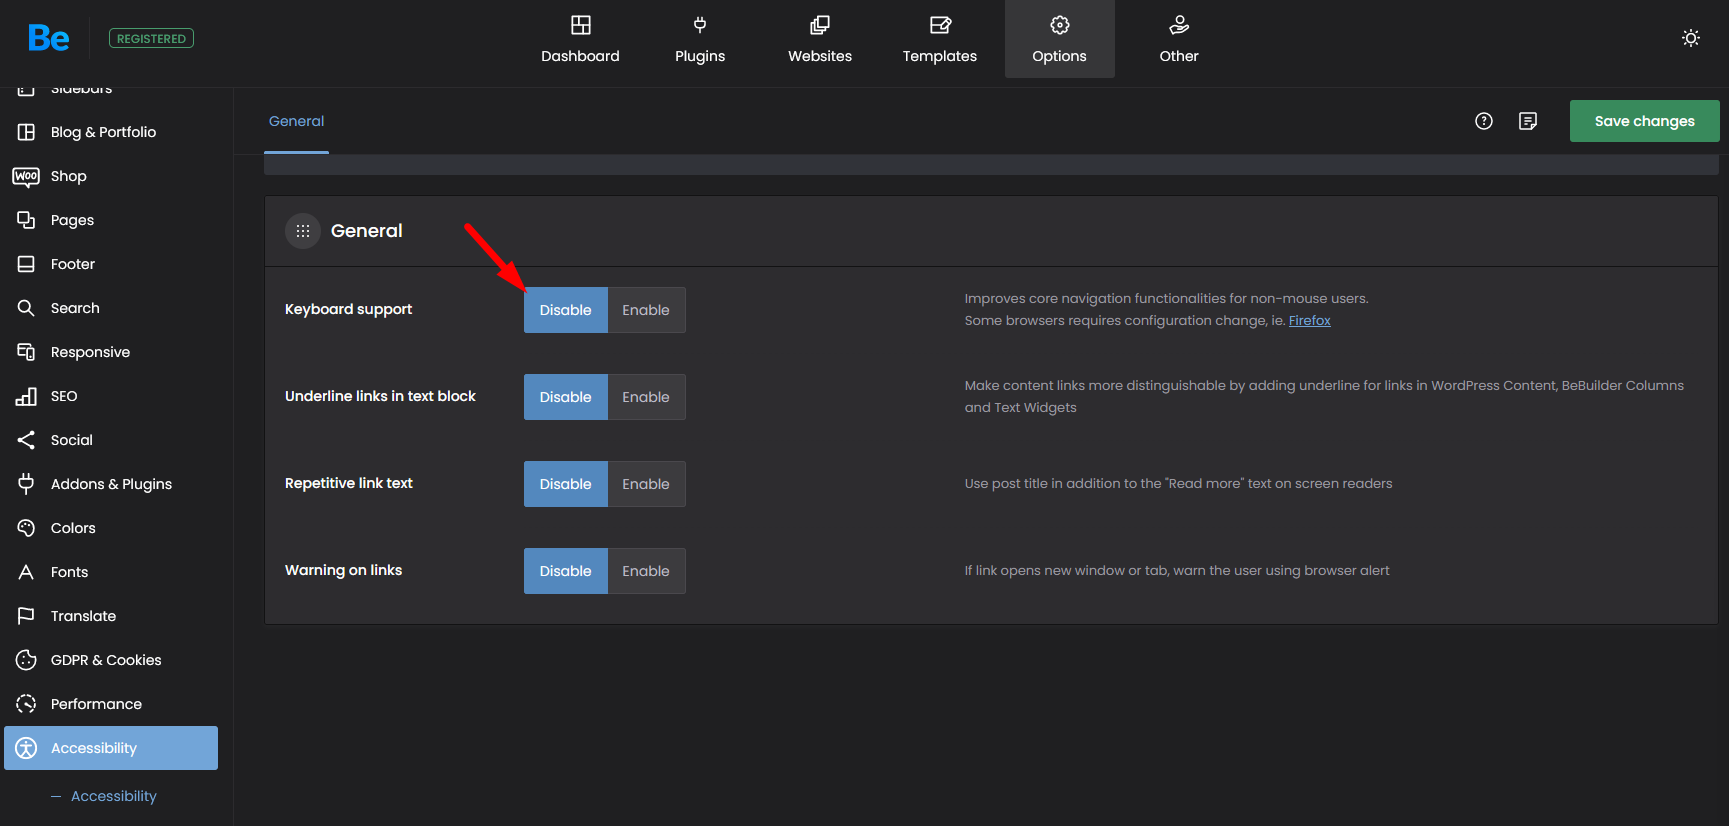Click the Responsive devices icon
The width and height of the screenshot is (1729, 826).
[x=26, y=352]
